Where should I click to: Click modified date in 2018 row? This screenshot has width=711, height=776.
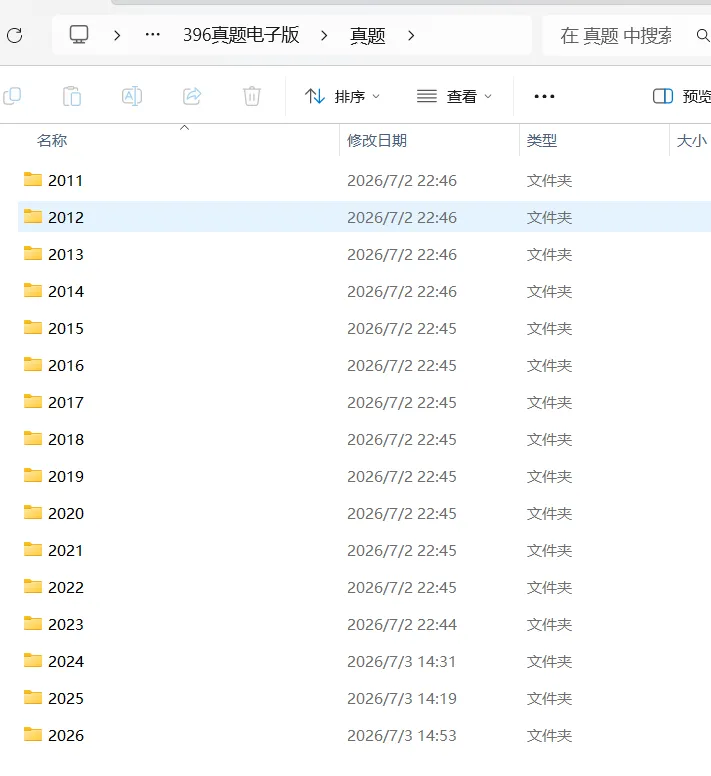click(401, 439)
